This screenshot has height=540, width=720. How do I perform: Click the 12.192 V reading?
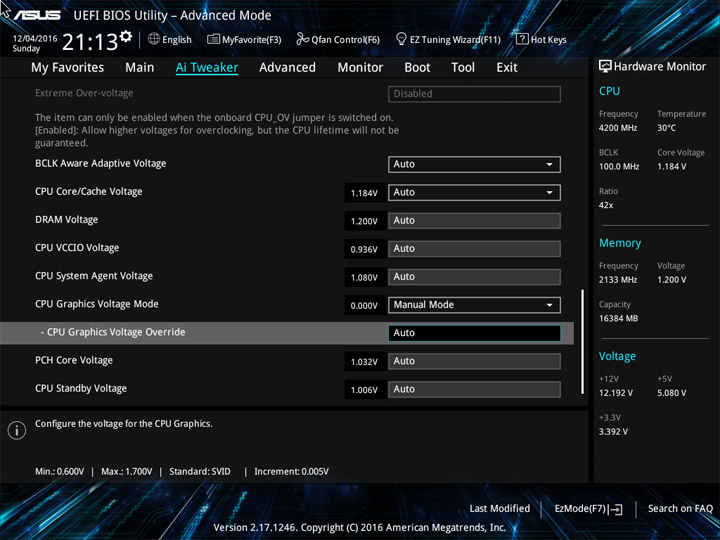point(615,393)
